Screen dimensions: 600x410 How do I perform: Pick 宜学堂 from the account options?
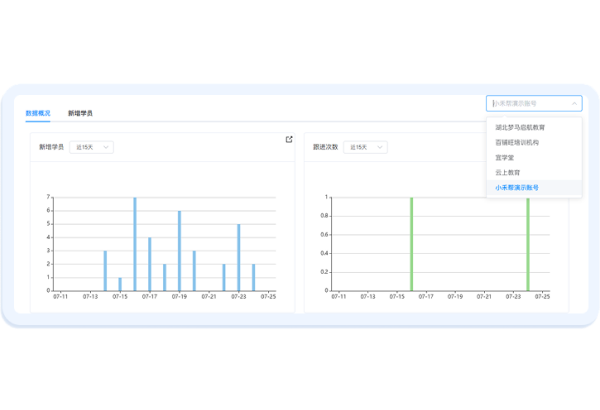pyautogui.click(x=507, y=157)
